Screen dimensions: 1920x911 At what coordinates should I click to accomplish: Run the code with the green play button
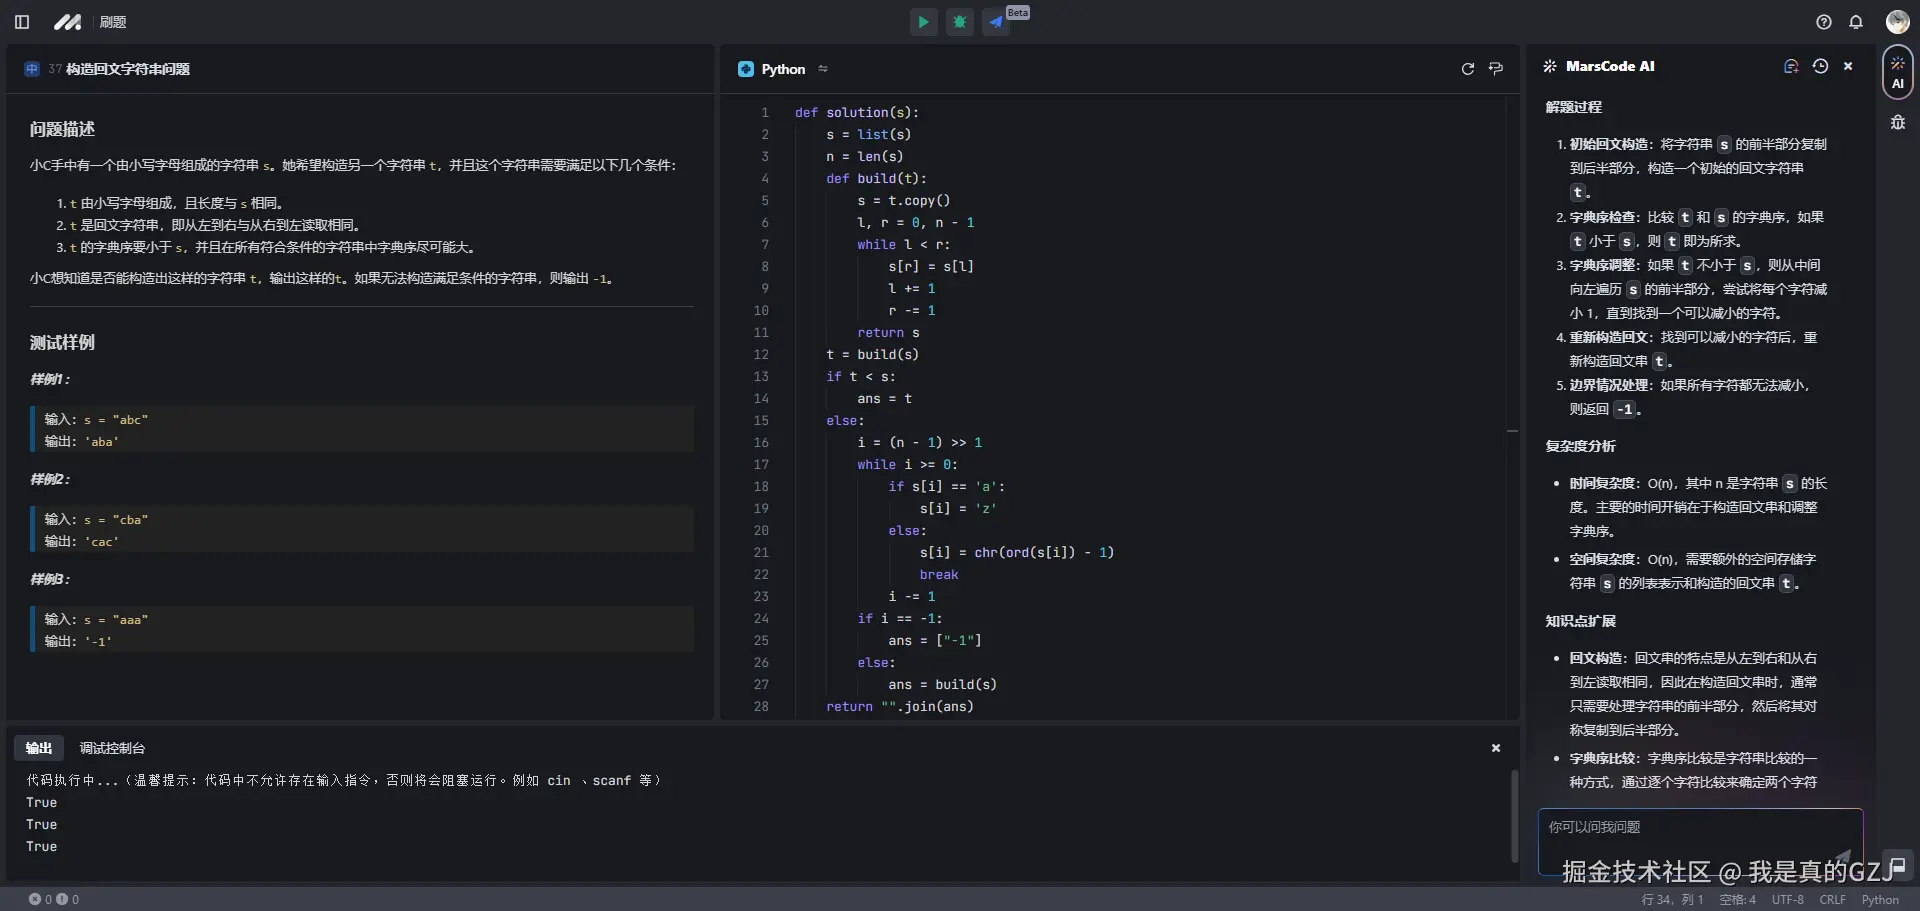click(923, 22)
